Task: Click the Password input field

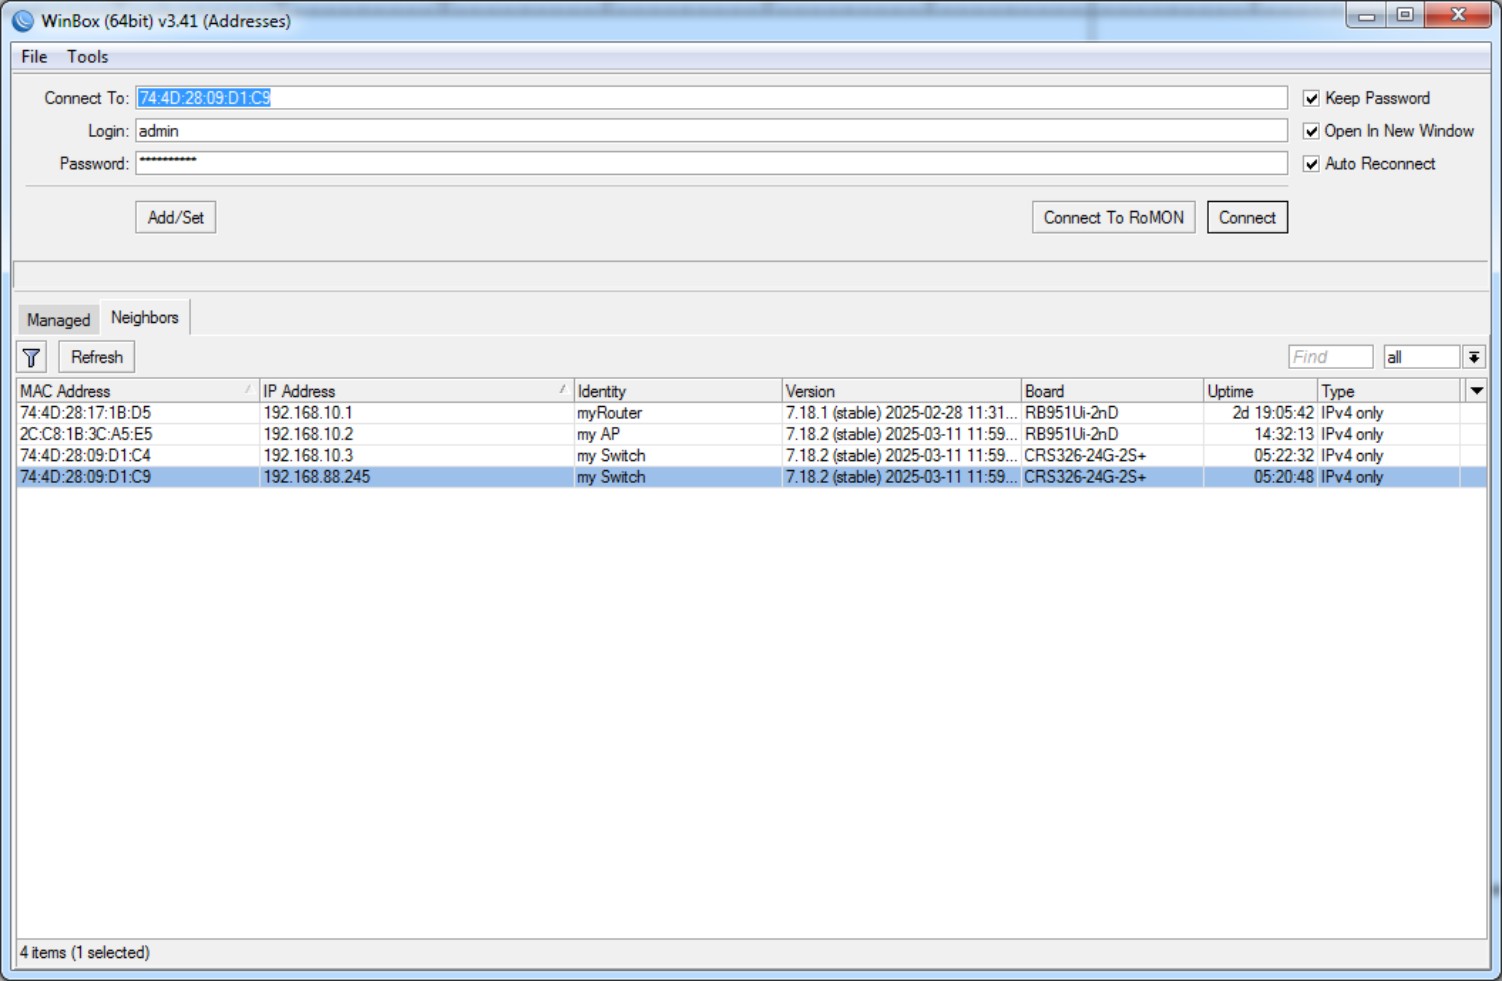Action: click(x=711, y=163)
